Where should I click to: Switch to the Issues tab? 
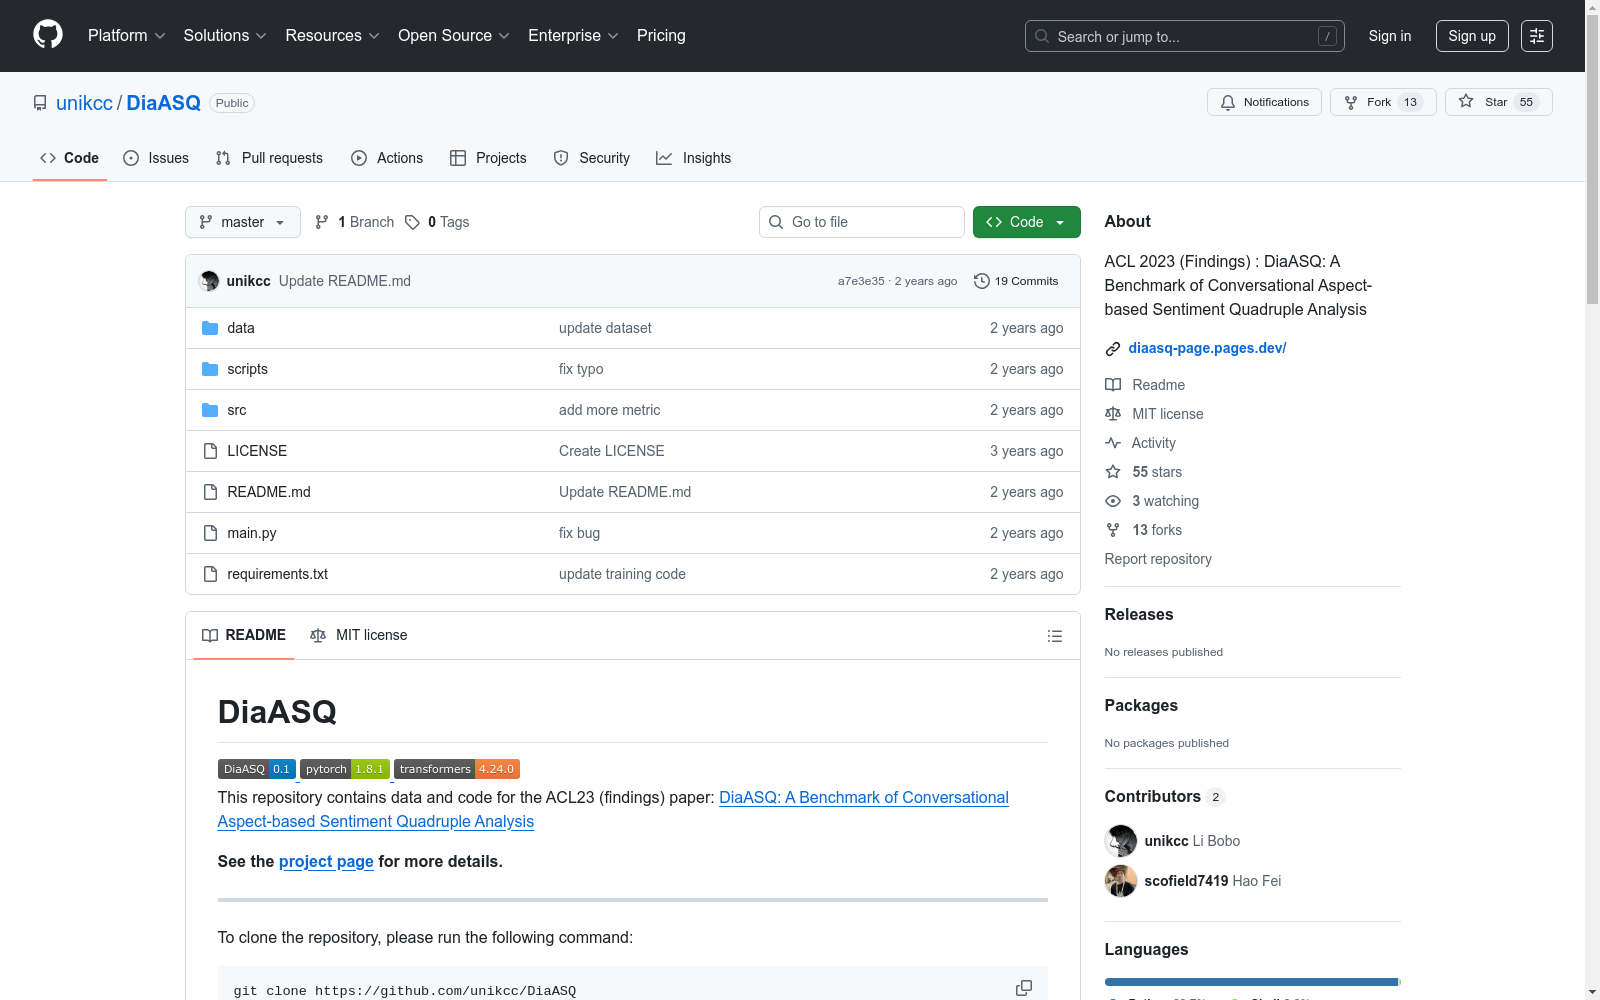(156, 158)
